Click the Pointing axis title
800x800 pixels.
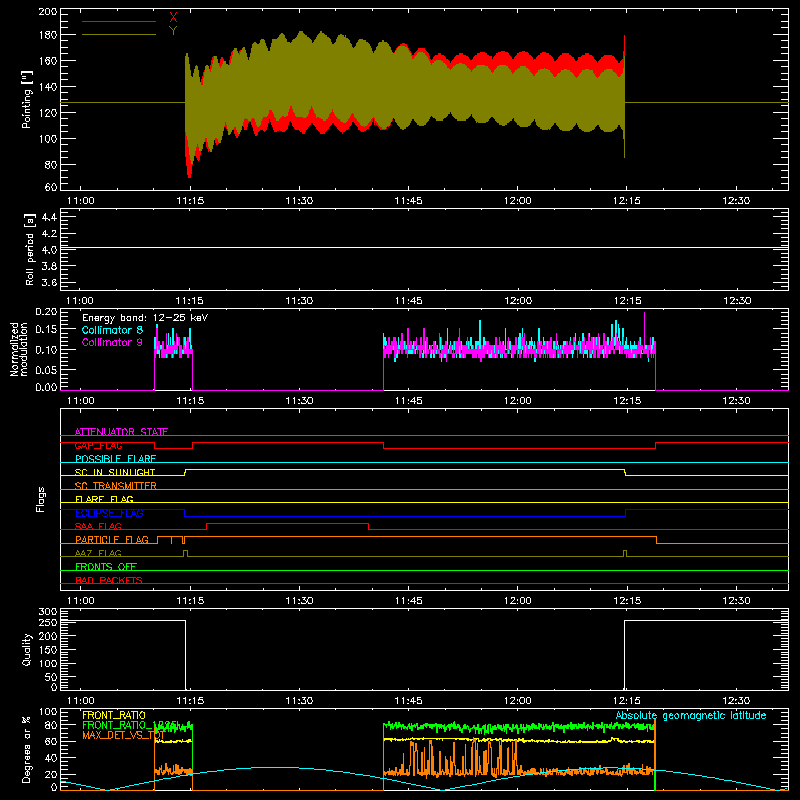pos(27,99)
